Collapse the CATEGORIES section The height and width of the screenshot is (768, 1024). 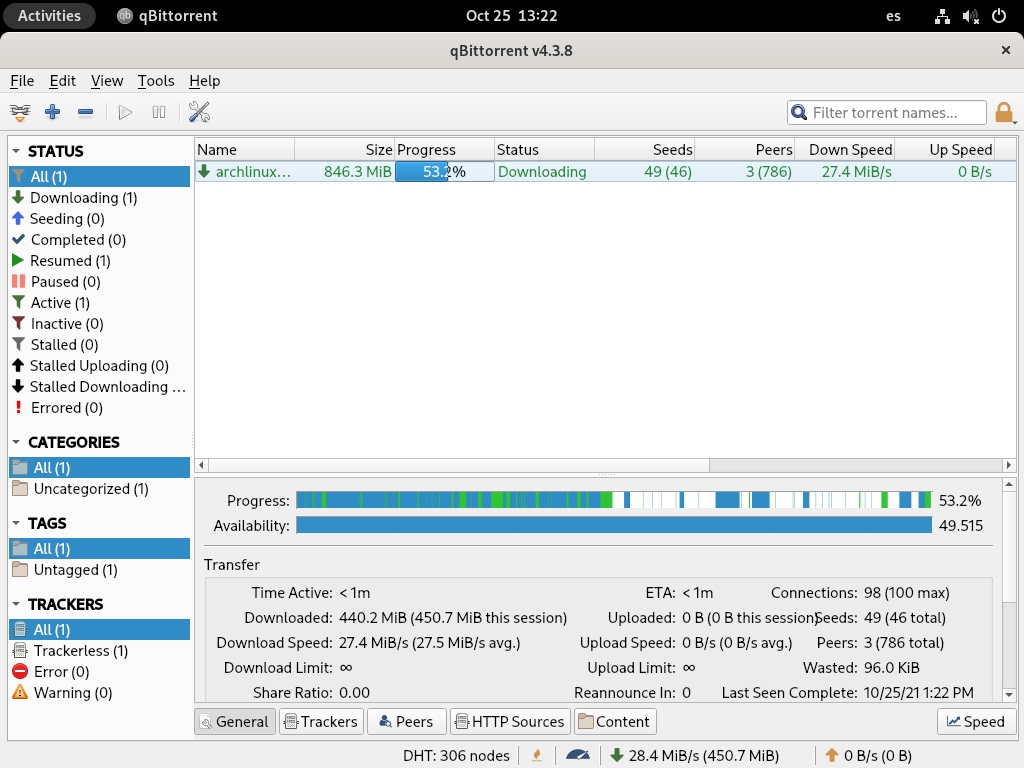tap(16, 442)
